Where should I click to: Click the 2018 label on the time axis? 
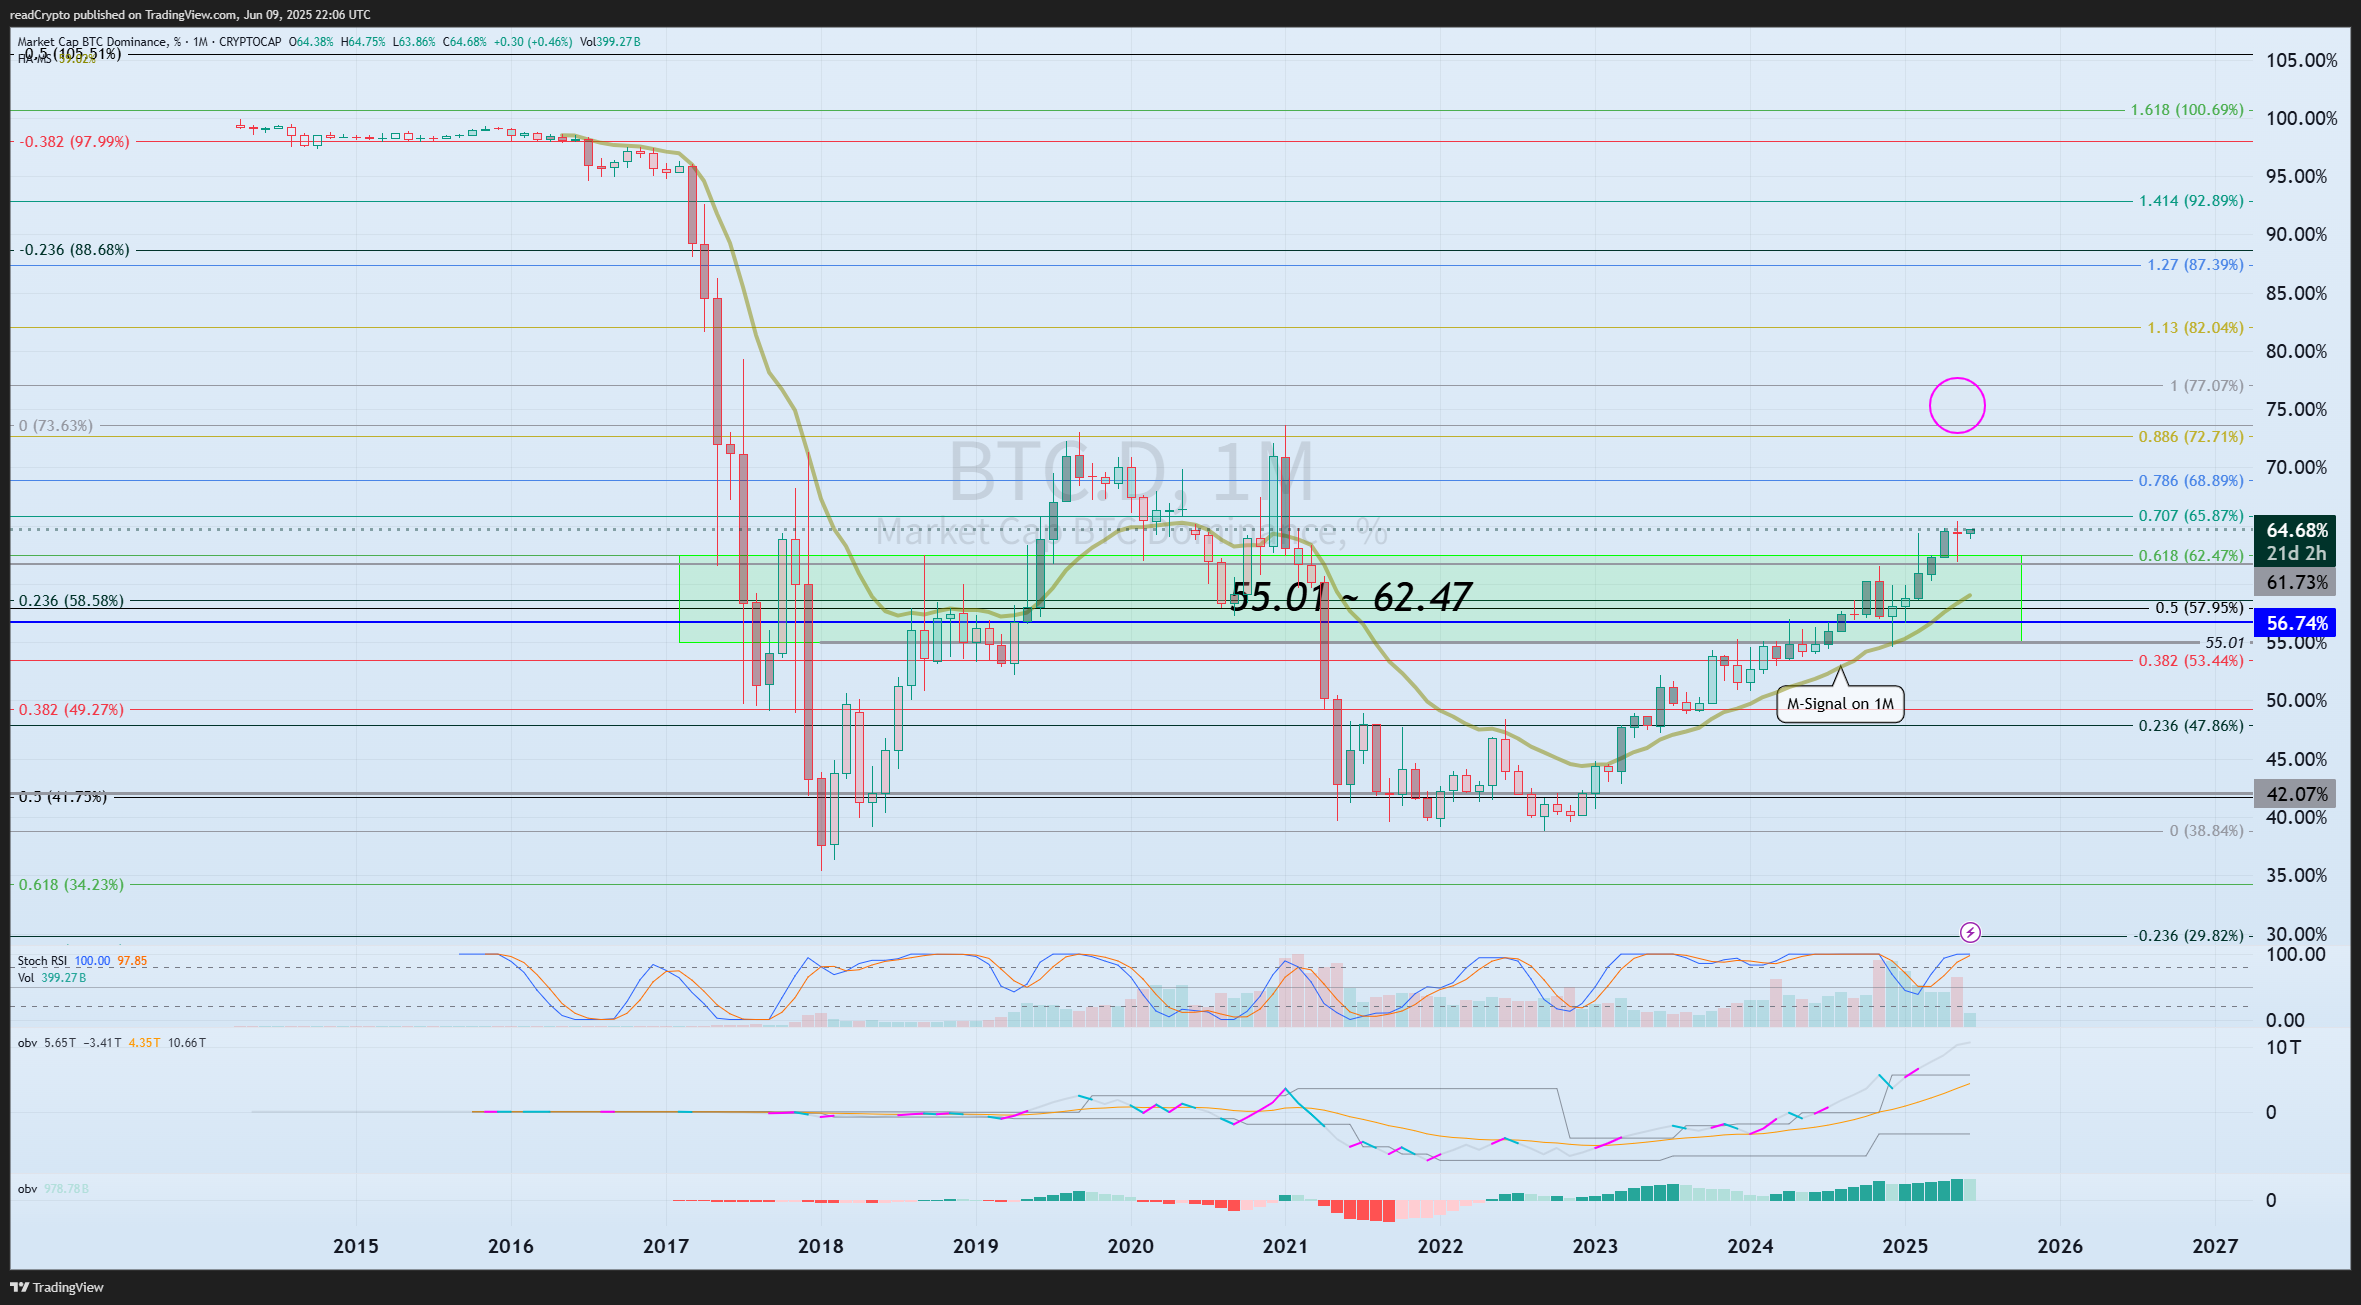(821, 1246)
